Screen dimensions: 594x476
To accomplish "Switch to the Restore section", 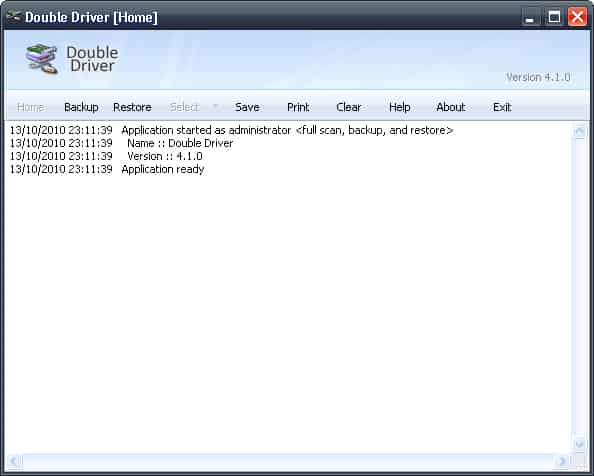I will click(132, 107).
